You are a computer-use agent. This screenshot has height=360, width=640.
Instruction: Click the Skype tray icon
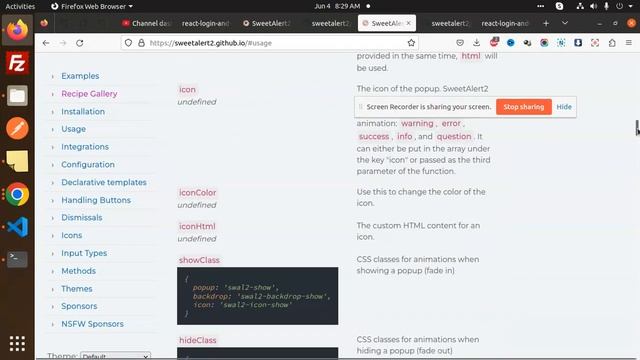560,6
